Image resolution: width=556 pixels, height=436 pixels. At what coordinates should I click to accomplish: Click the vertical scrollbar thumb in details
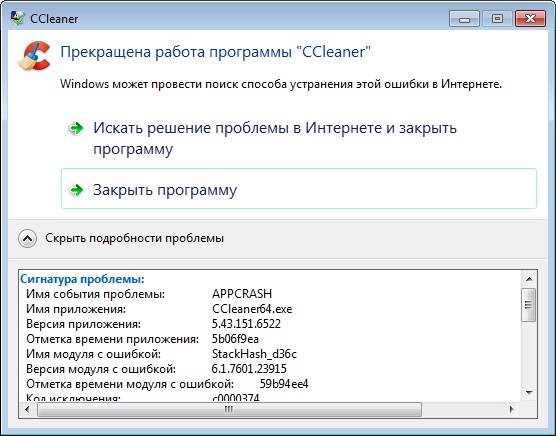click(529, 305)
